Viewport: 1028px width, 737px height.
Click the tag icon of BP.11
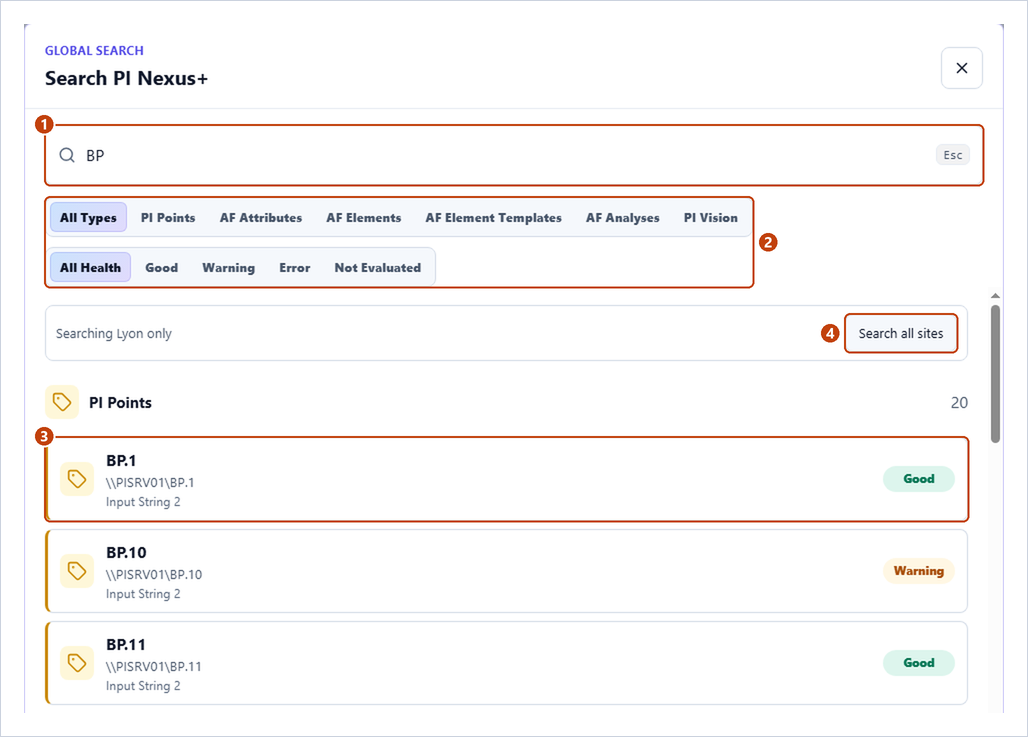tap(77, 663)
